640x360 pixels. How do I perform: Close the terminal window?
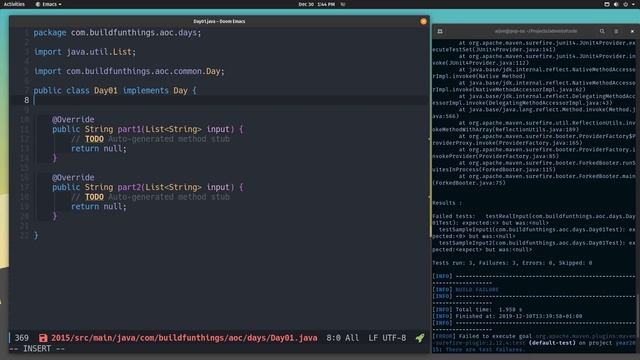tap(632, 31)
